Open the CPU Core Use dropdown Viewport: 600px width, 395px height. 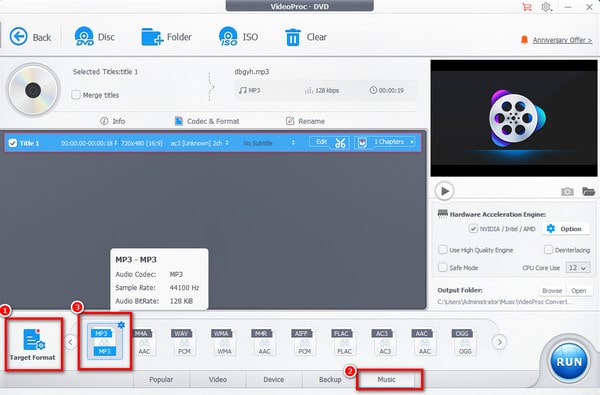(577, 268)
